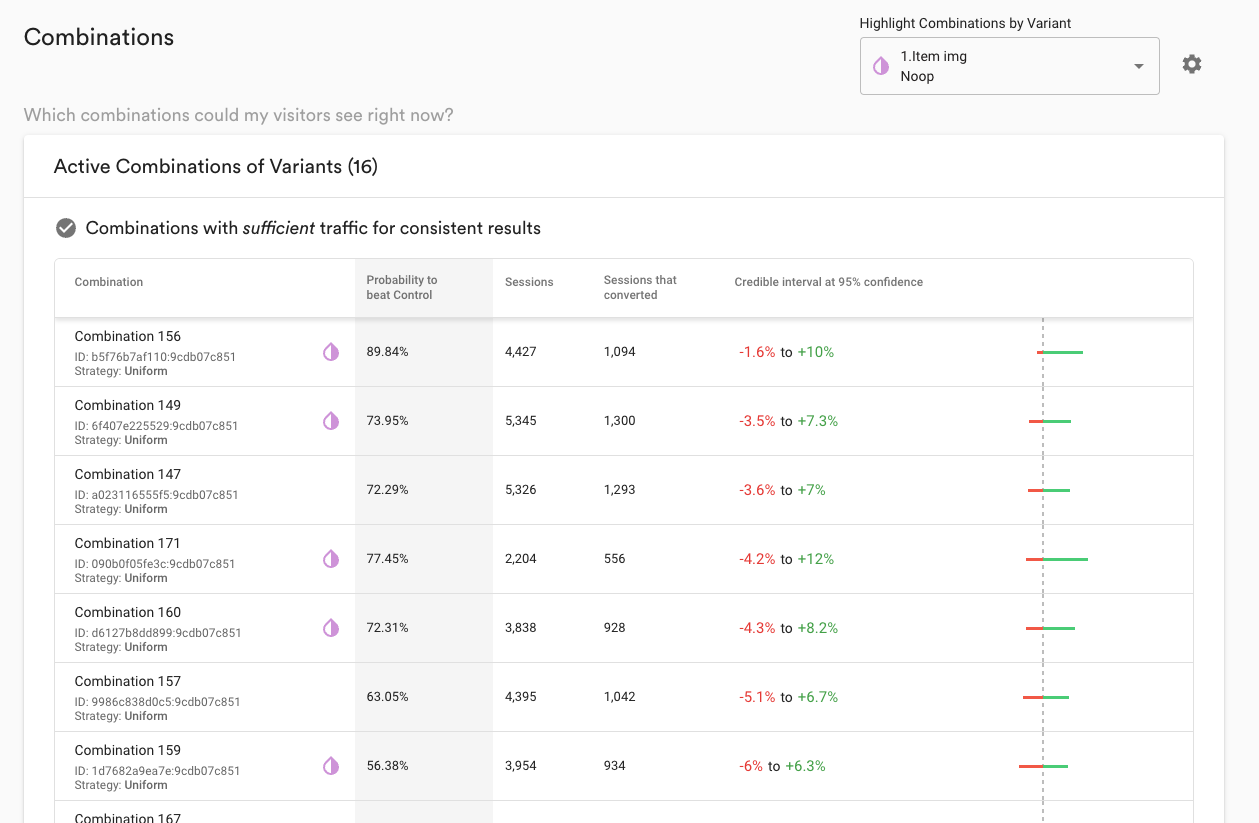The image size is (1259, 823).
Task: Click probability value 77.45%
Action: [x=388, y=559]
